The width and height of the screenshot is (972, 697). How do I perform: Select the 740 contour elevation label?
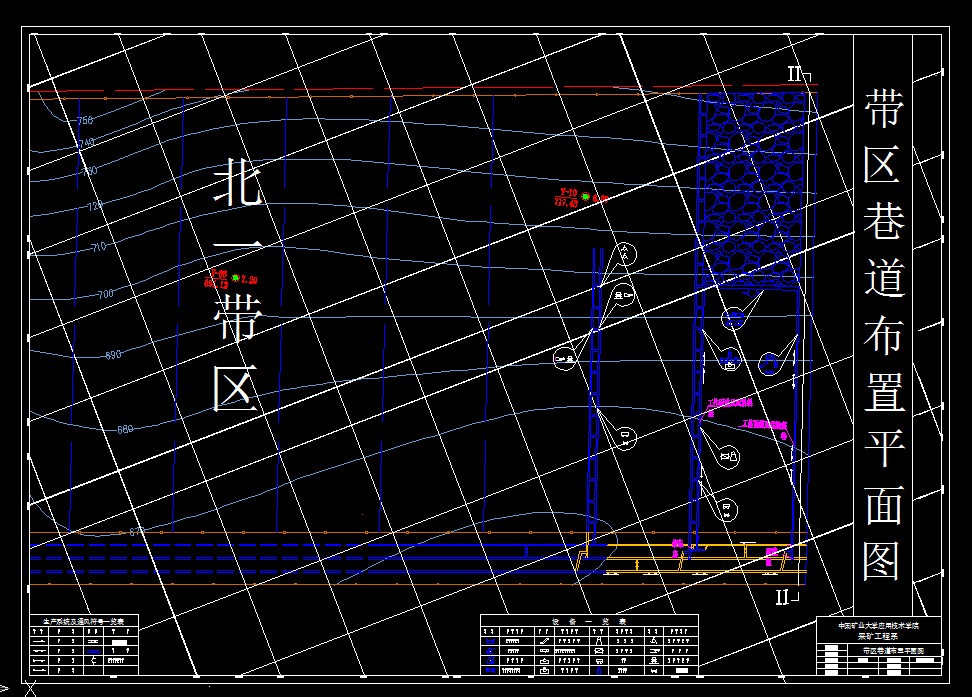click(86, 143)
